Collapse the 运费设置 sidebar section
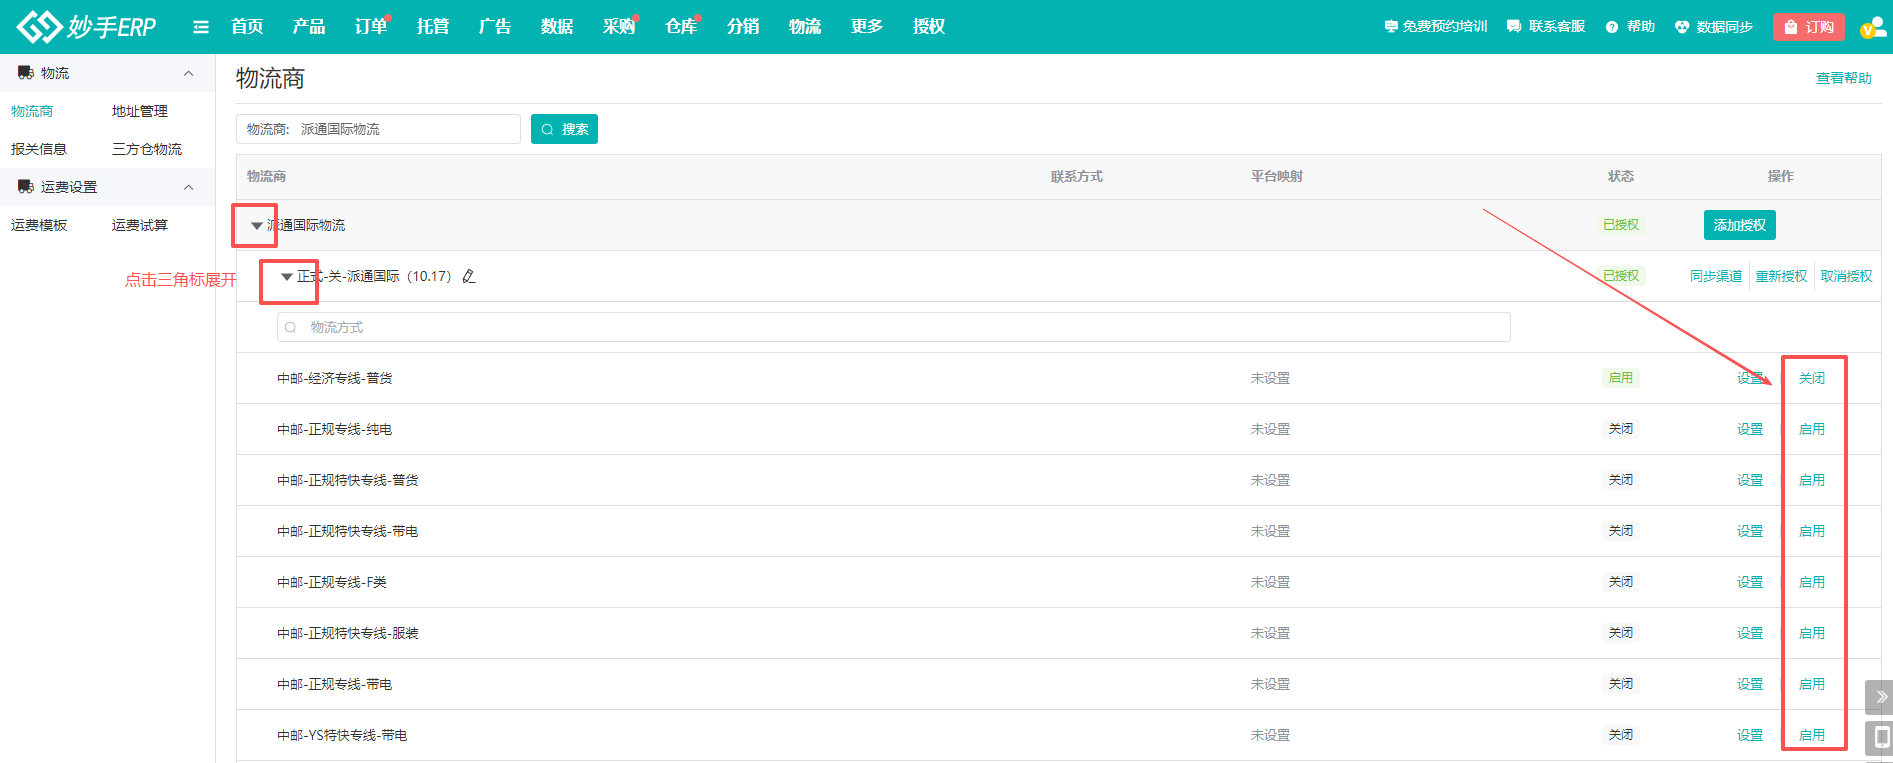The width and height of the screenshot is (1893, 763). 188,187
